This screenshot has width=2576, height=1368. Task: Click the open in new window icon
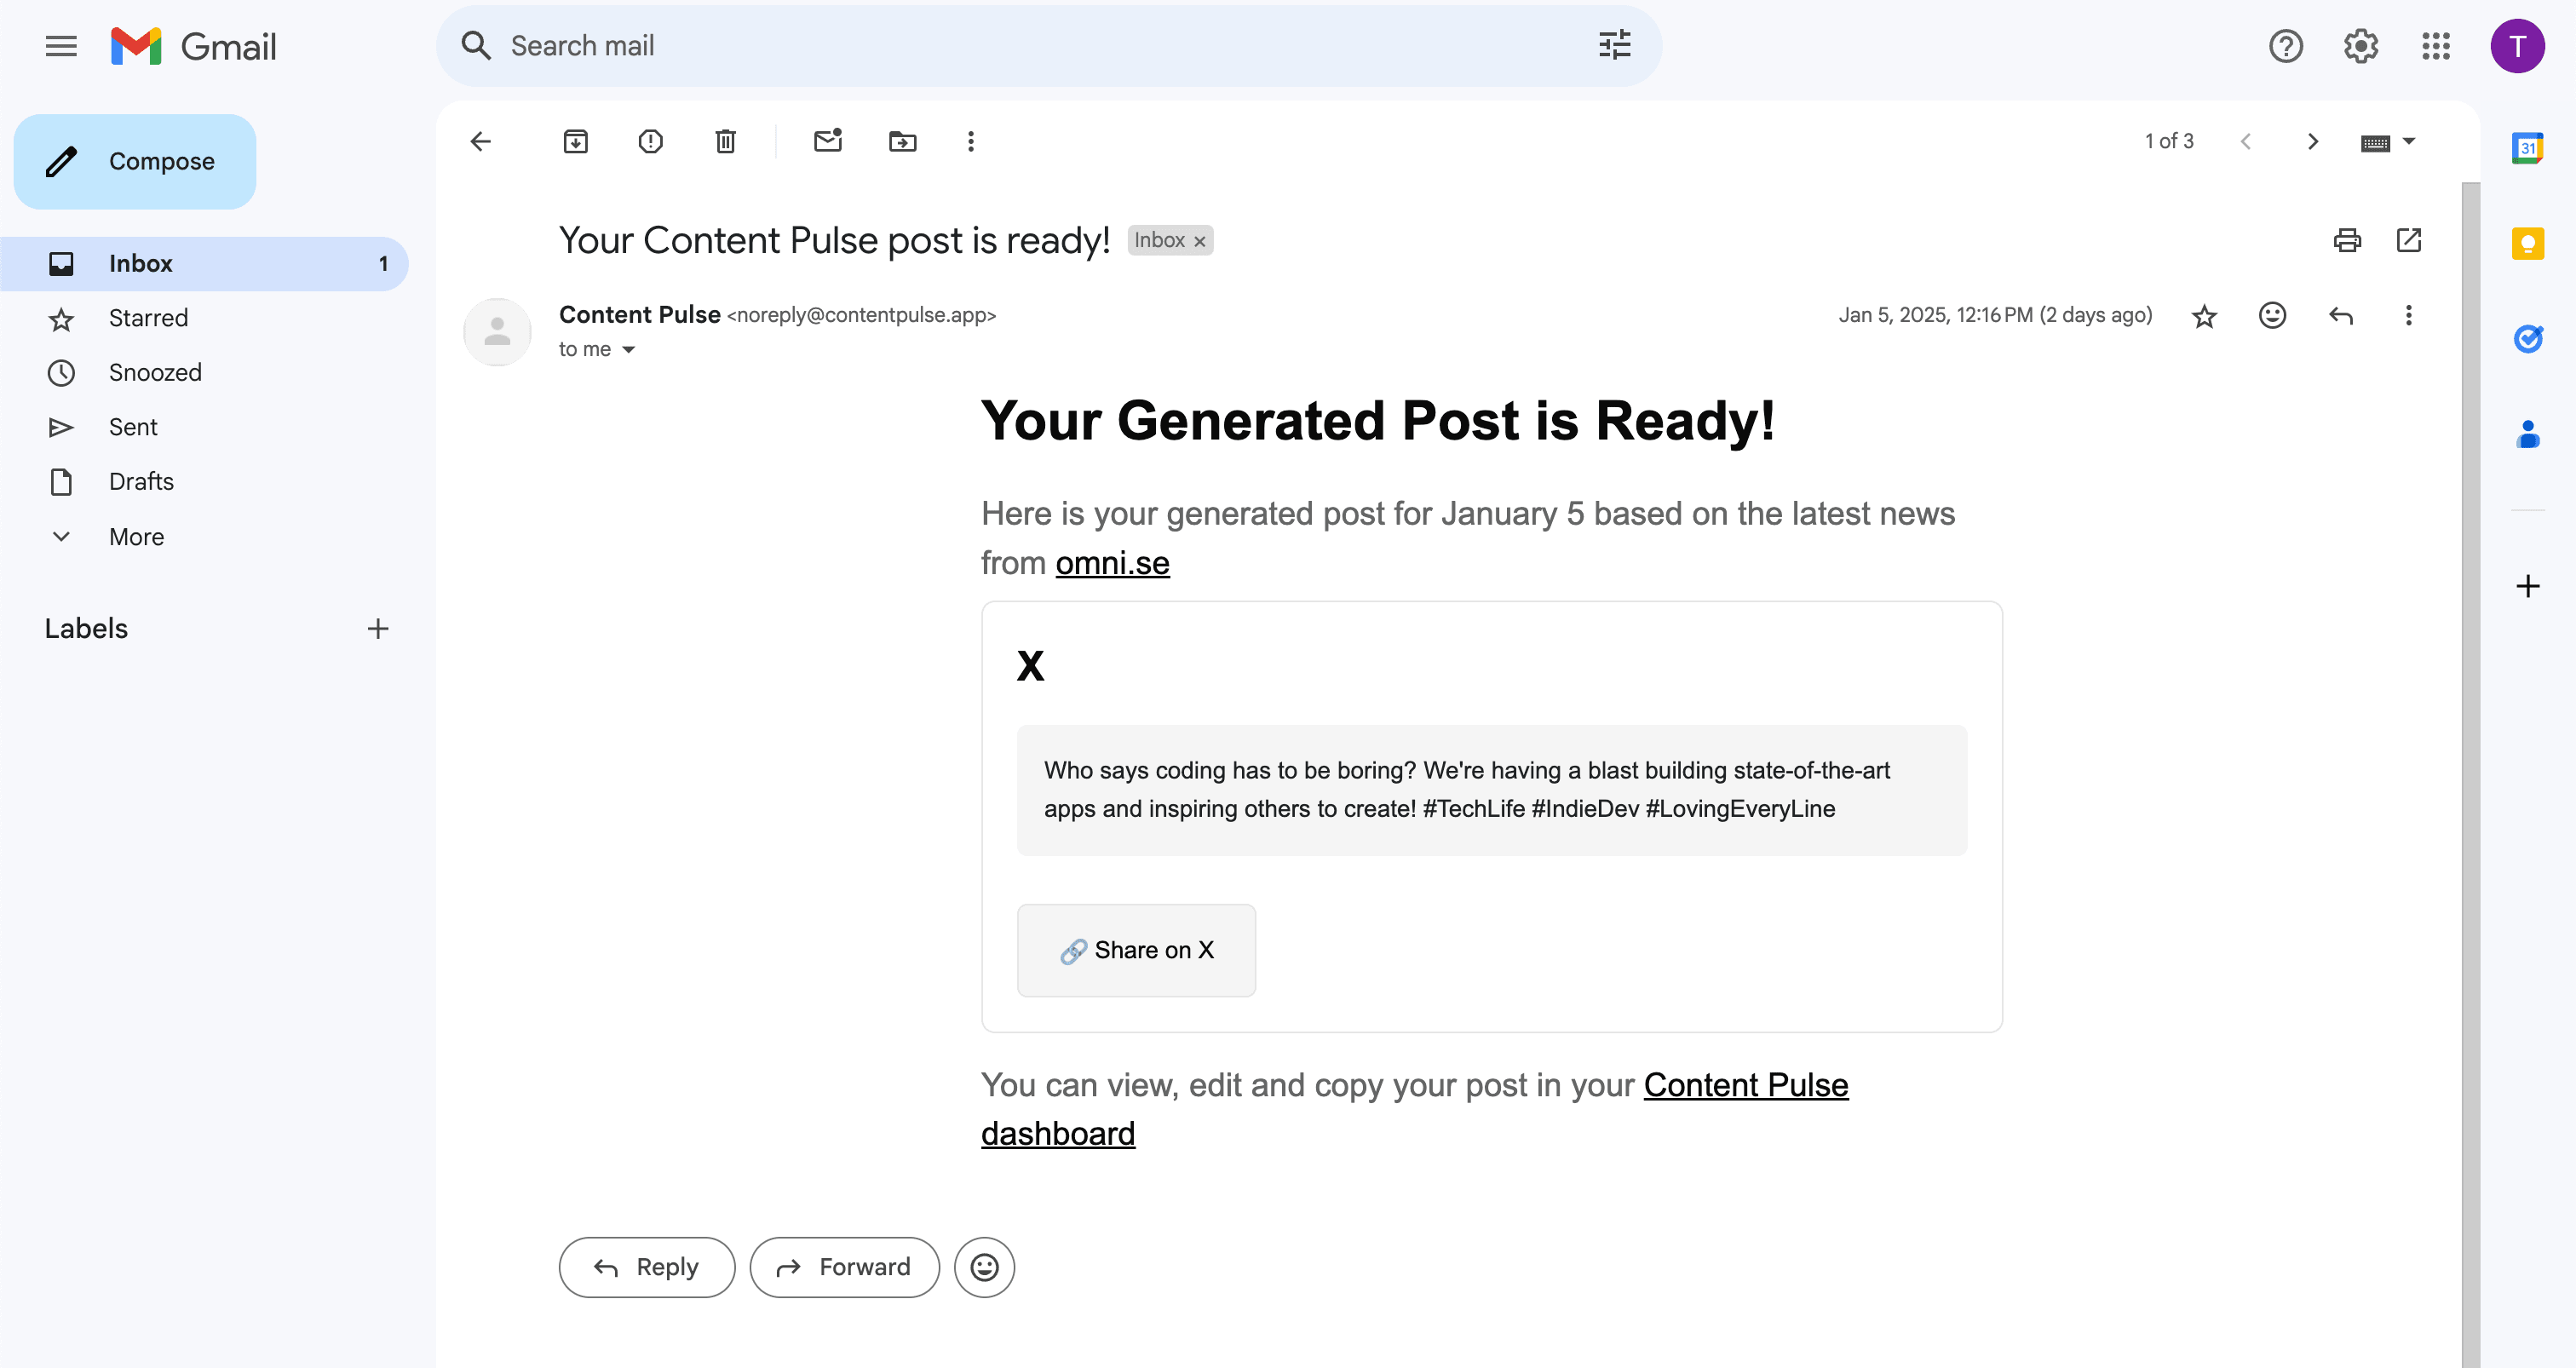(x=2409, y=240)
